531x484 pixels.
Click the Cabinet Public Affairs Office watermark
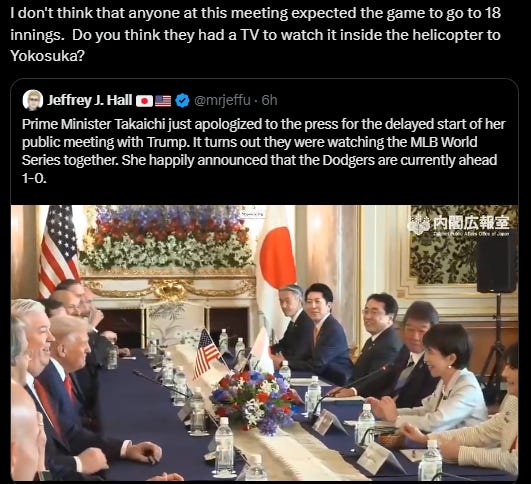461,225
